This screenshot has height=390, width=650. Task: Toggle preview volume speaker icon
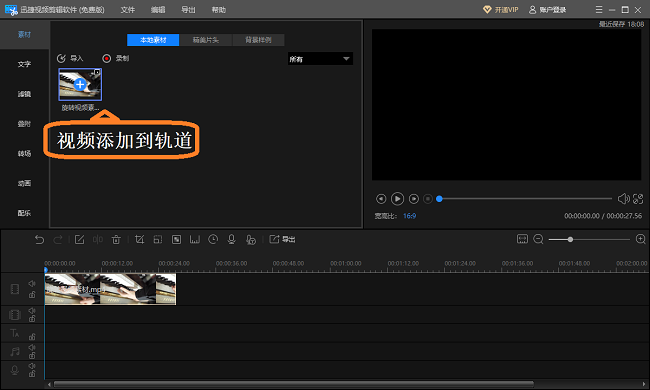[623, 199]
